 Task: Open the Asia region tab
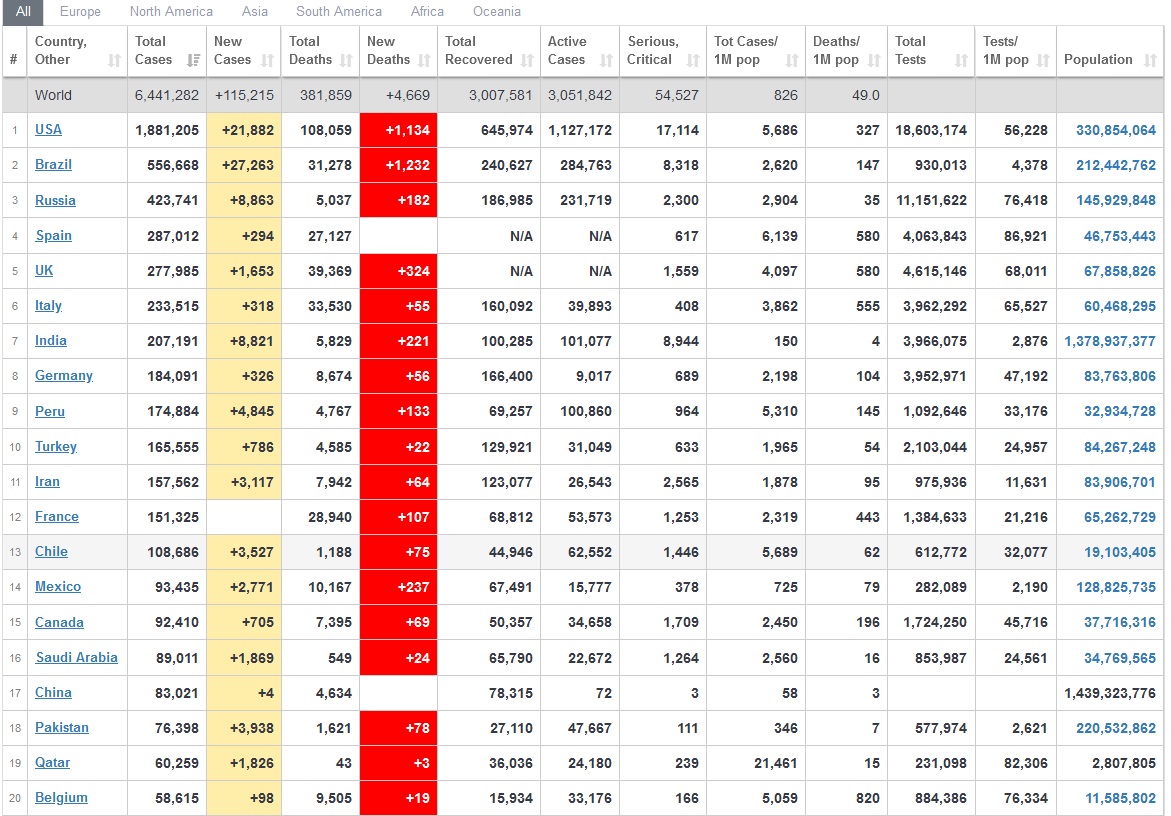click(254, 12)
